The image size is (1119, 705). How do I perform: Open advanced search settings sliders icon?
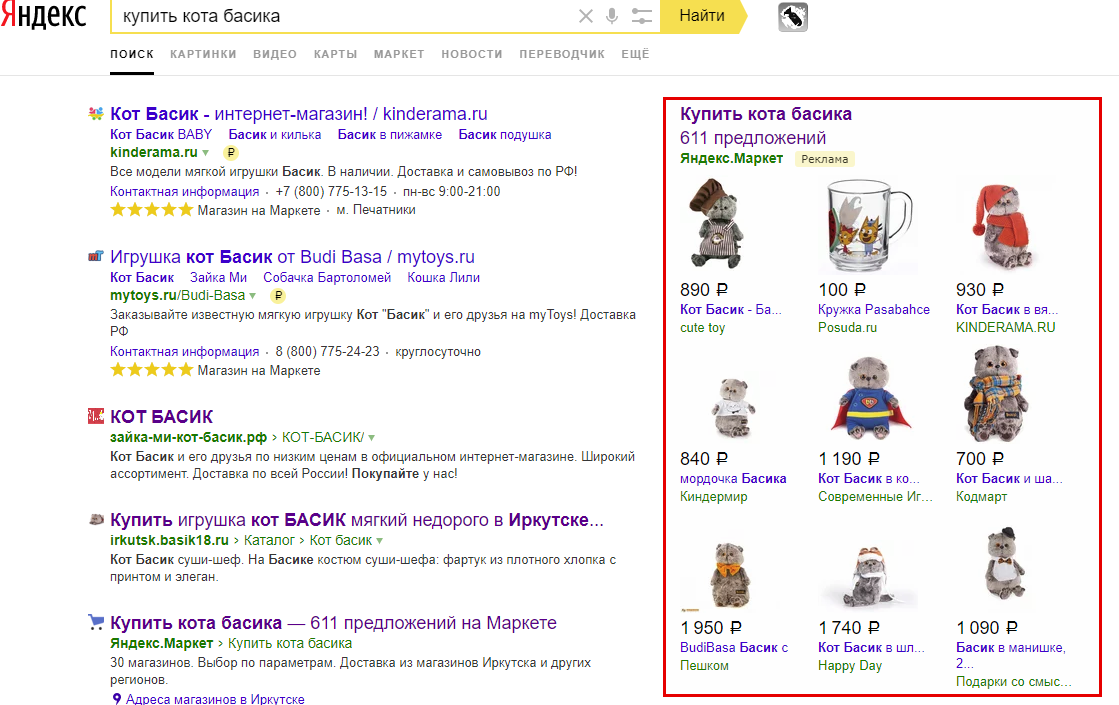click(642, 16)
